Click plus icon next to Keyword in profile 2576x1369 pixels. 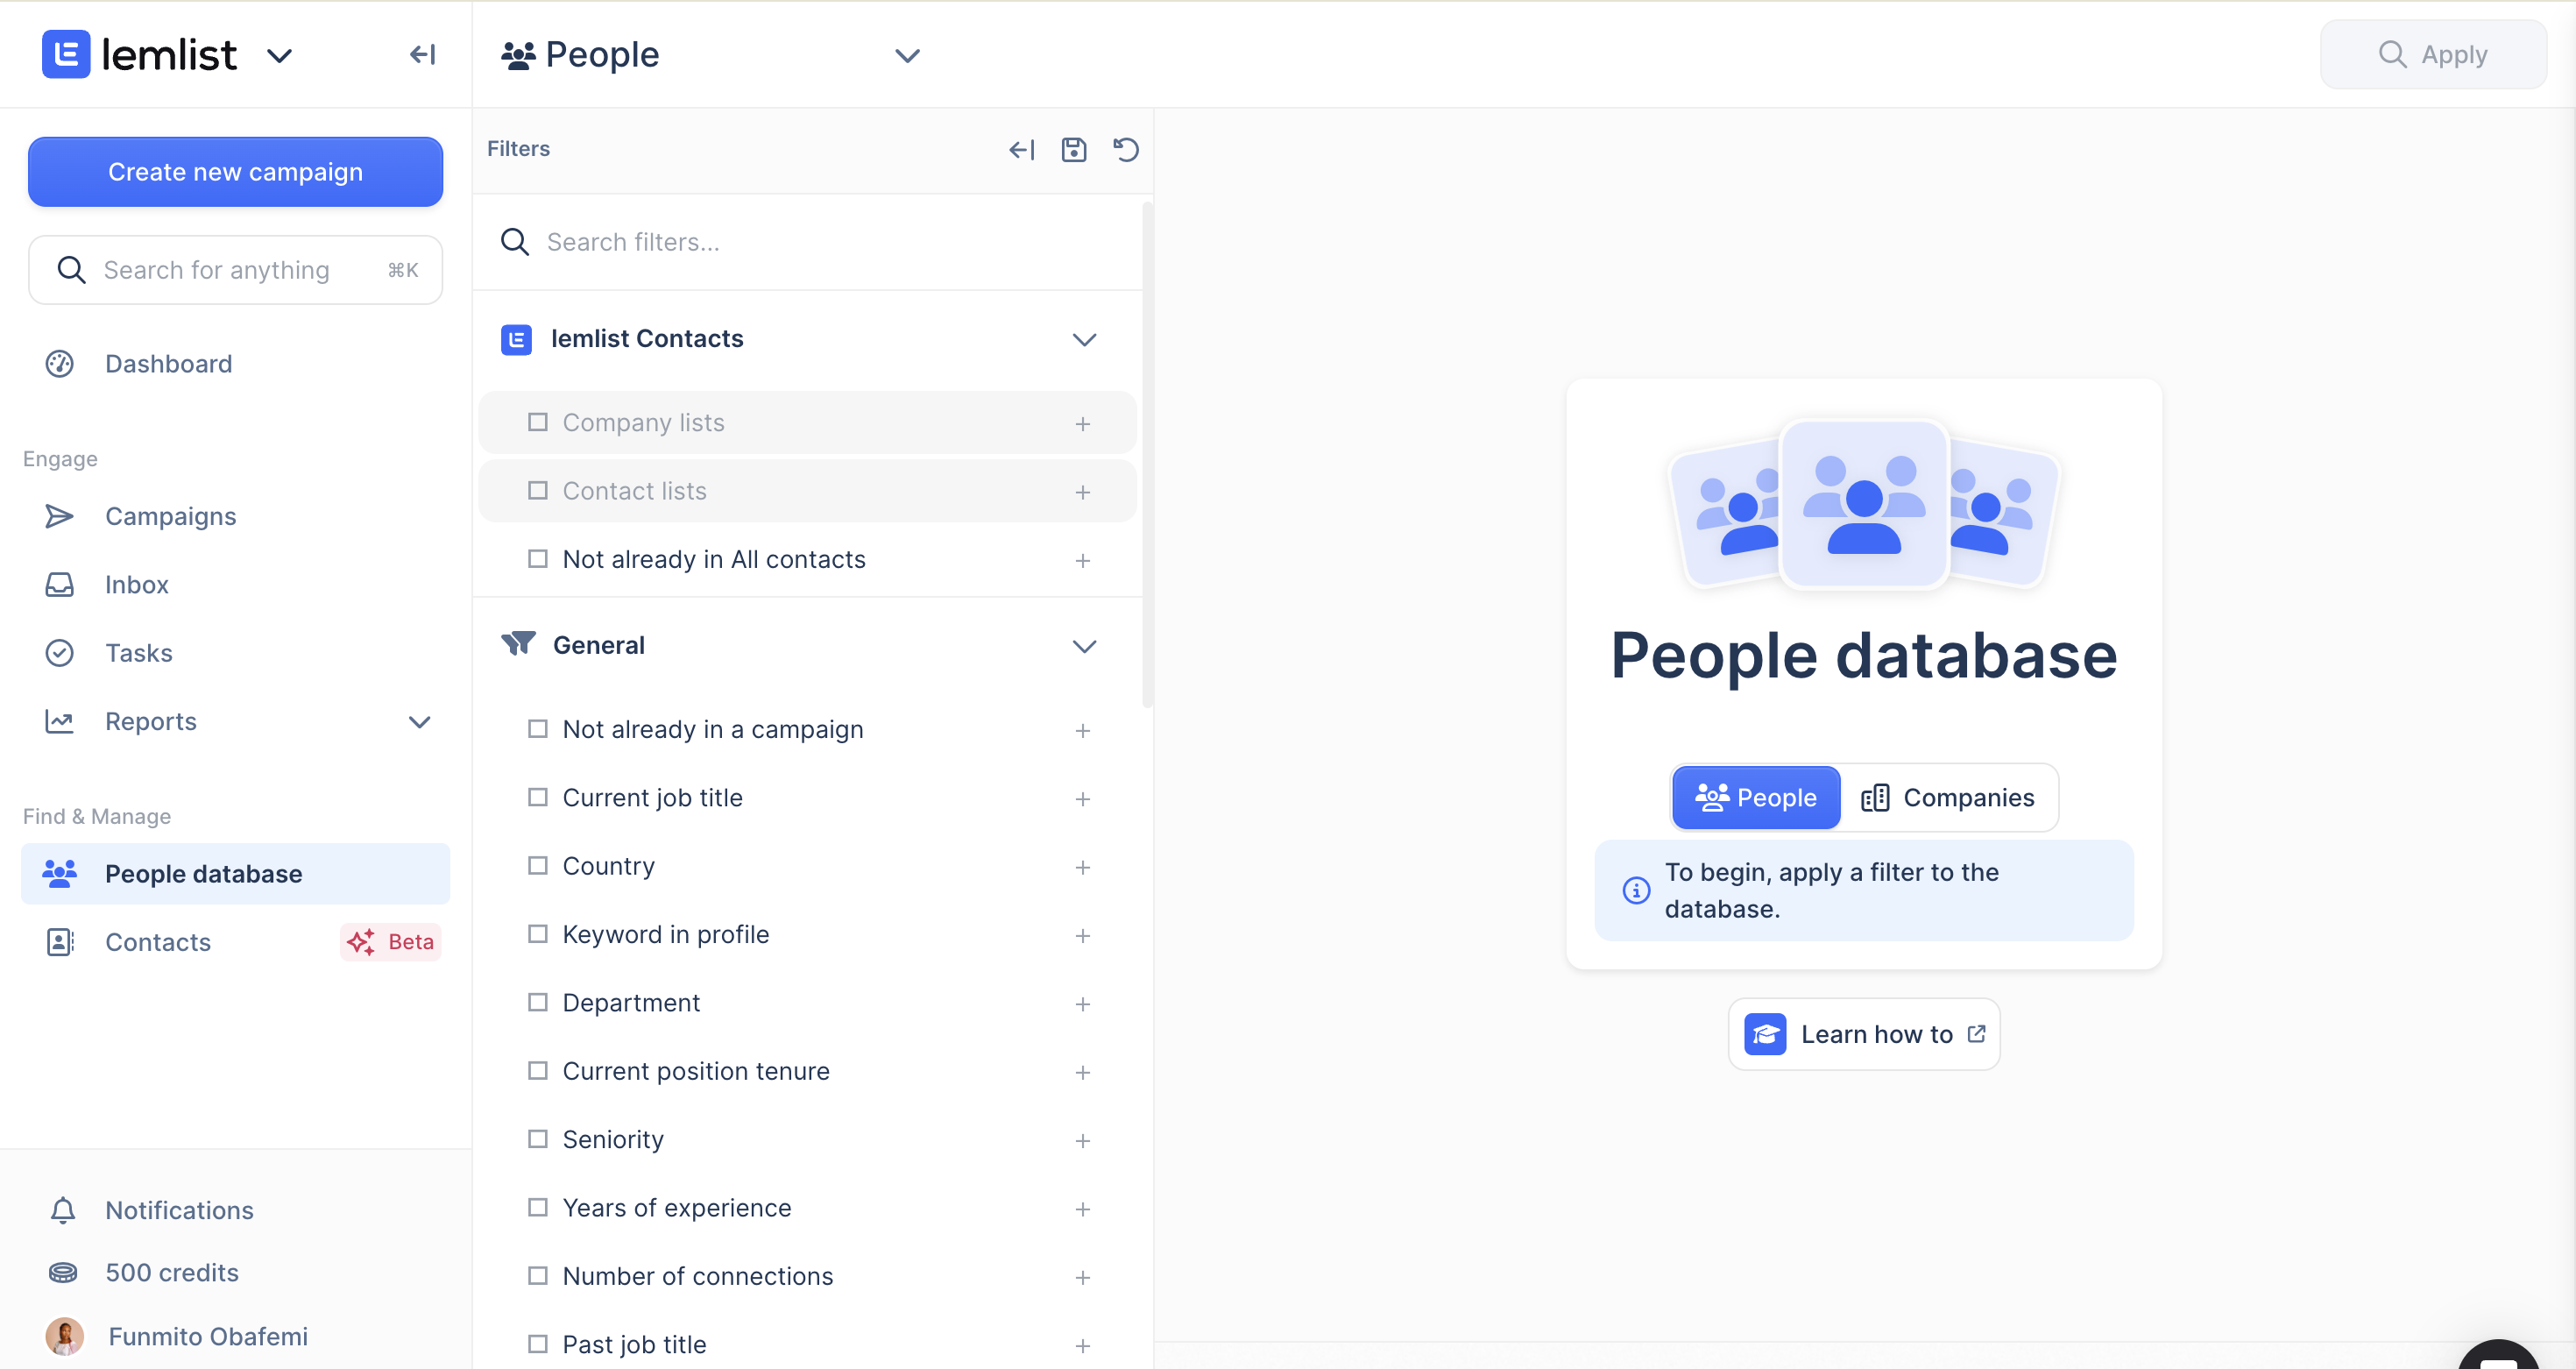[1083, 936]
